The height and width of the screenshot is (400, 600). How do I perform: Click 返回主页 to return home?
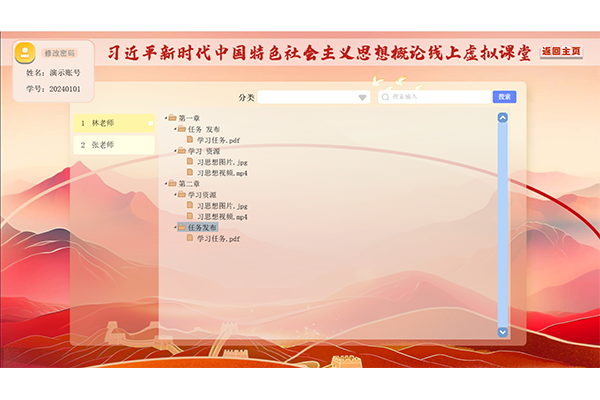[x=561, y=51]
